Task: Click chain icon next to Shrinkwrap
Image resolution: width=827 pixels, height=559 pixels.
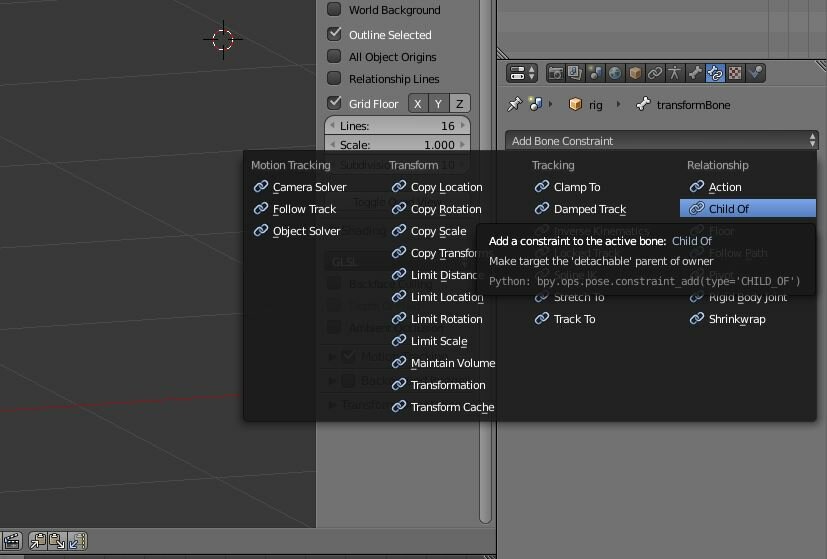Action: (x=697, y=319)
